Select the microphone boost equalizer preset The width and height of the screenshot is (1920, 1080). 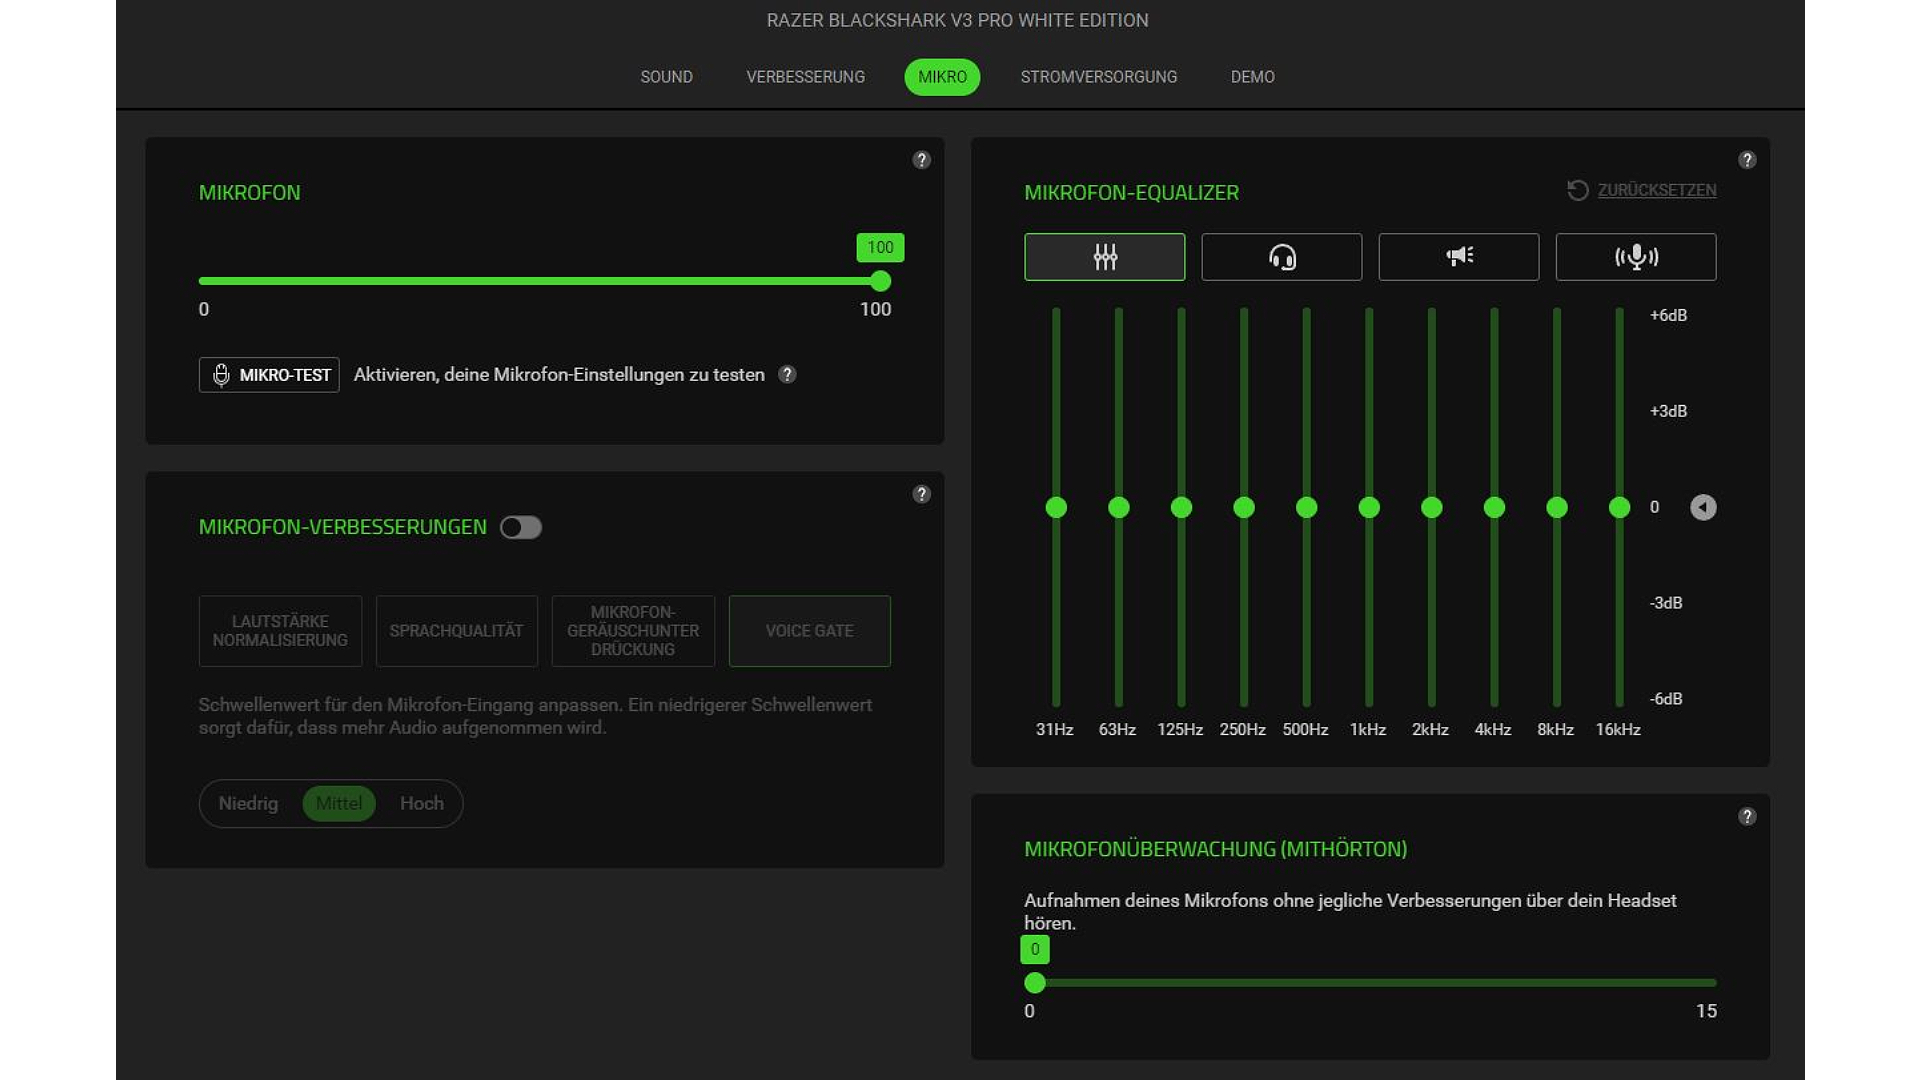tap(1635, 257)
